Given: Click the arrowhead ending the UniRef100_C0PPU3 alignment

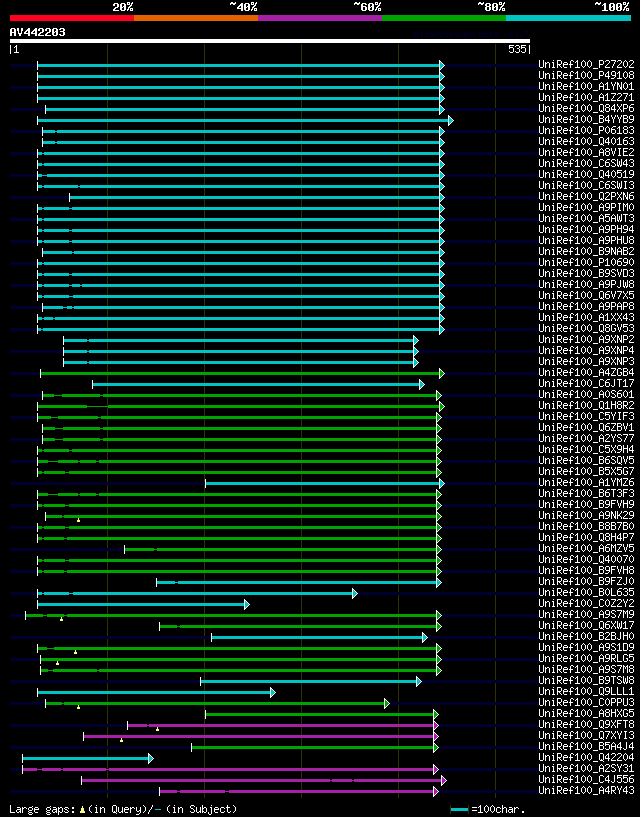Looking at the screenshot, I should point(387,703).
